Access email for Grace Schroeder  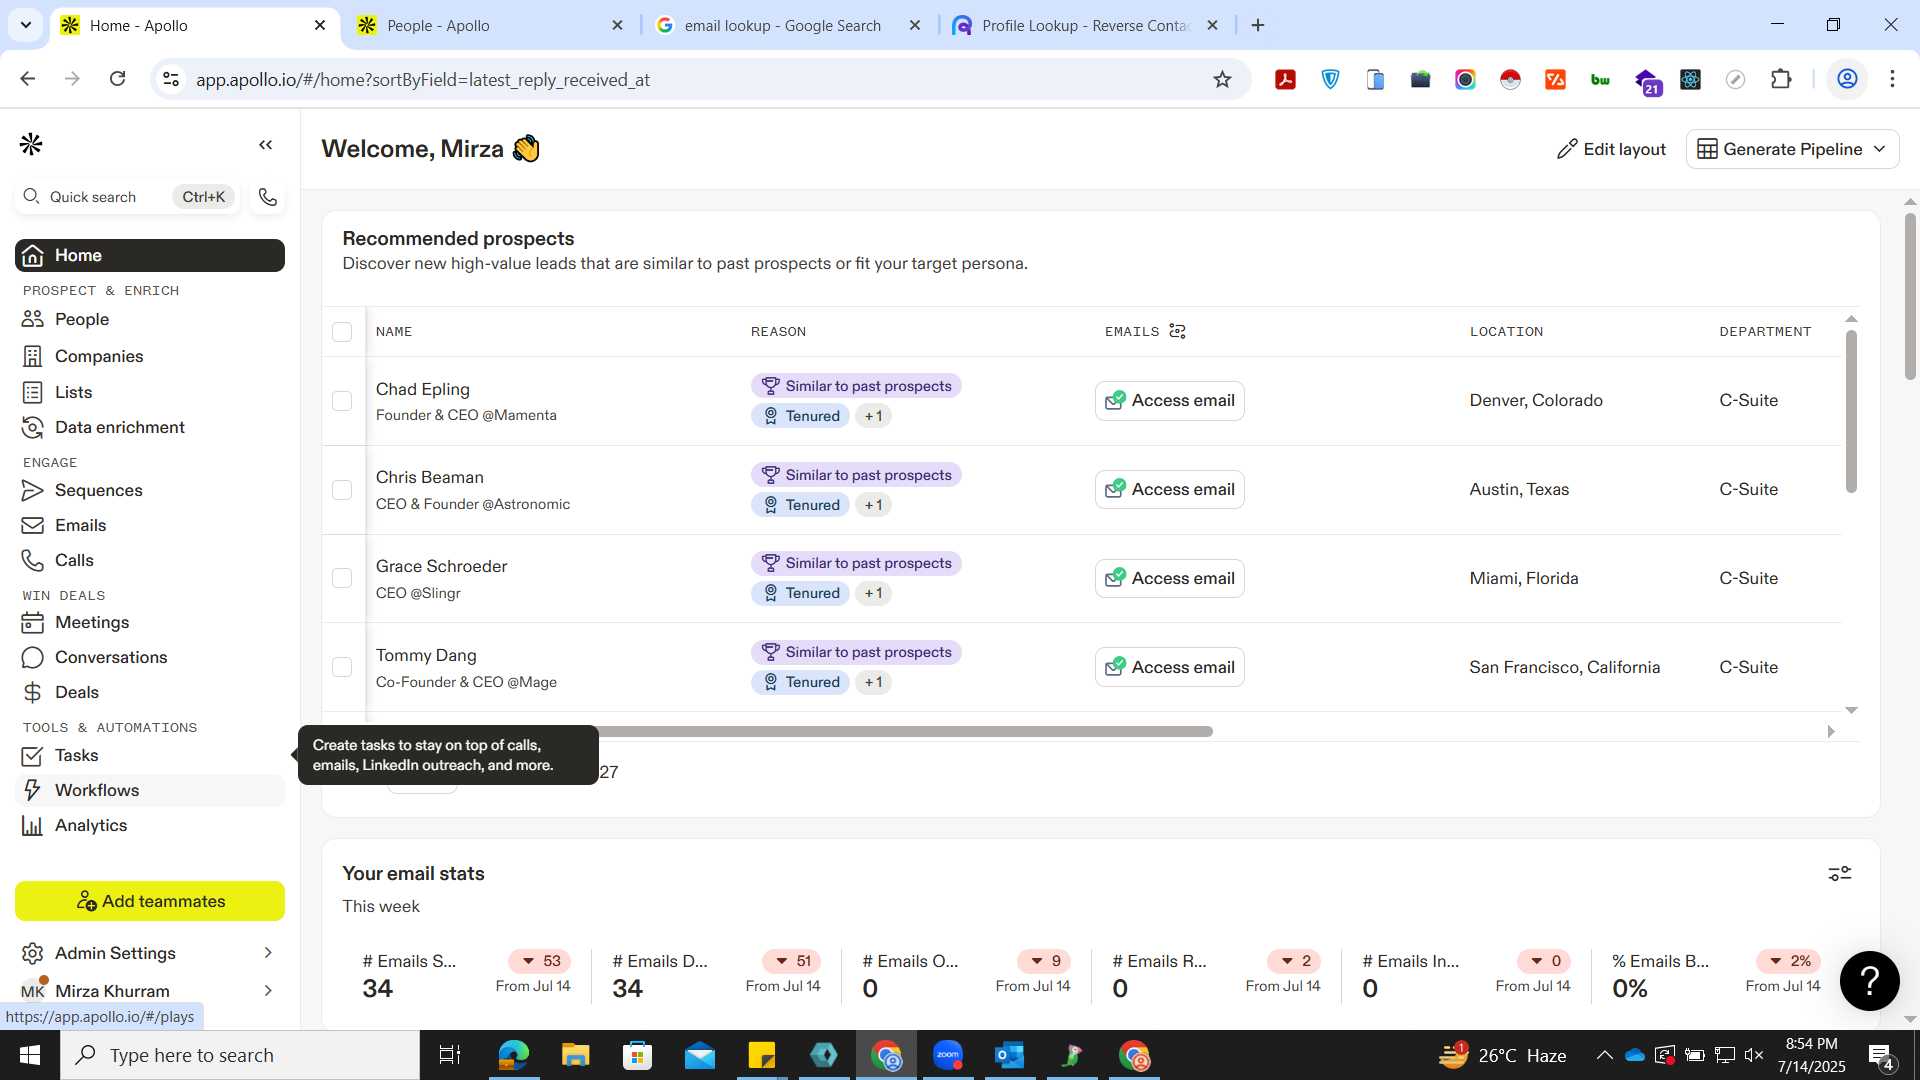pos(1169,578)
